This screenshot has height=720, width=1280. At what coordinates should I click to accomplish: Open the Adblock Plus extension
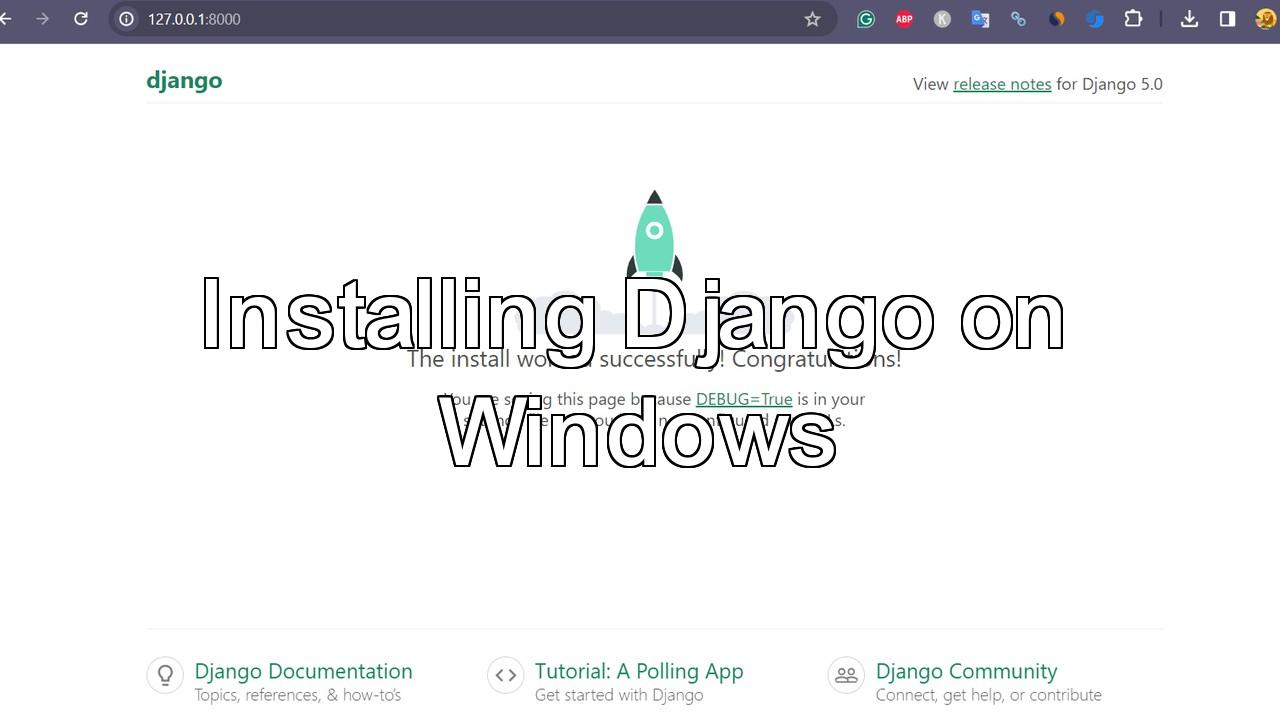(904, 19)
